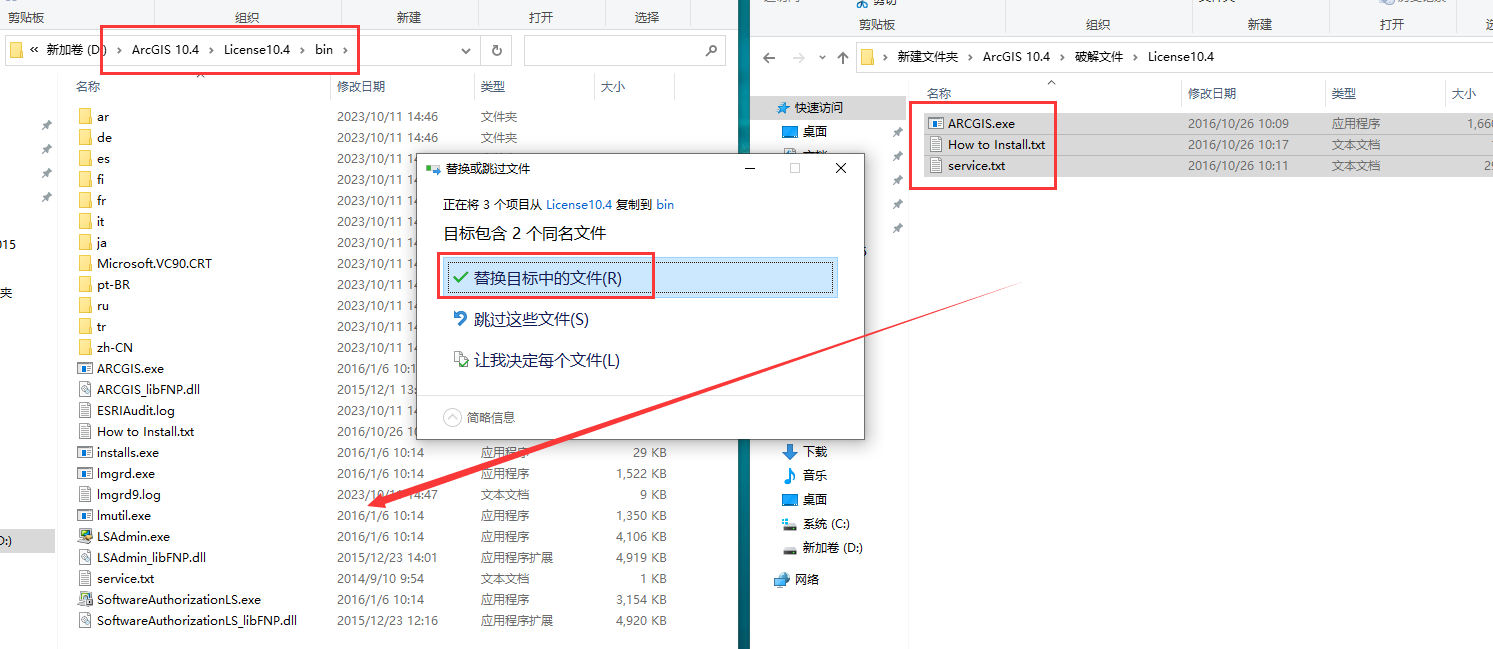This screenshot has height=649, width=1493.
Task: Select ARCGIS_libFNP.dll file icon
Action: pos(85,390)
